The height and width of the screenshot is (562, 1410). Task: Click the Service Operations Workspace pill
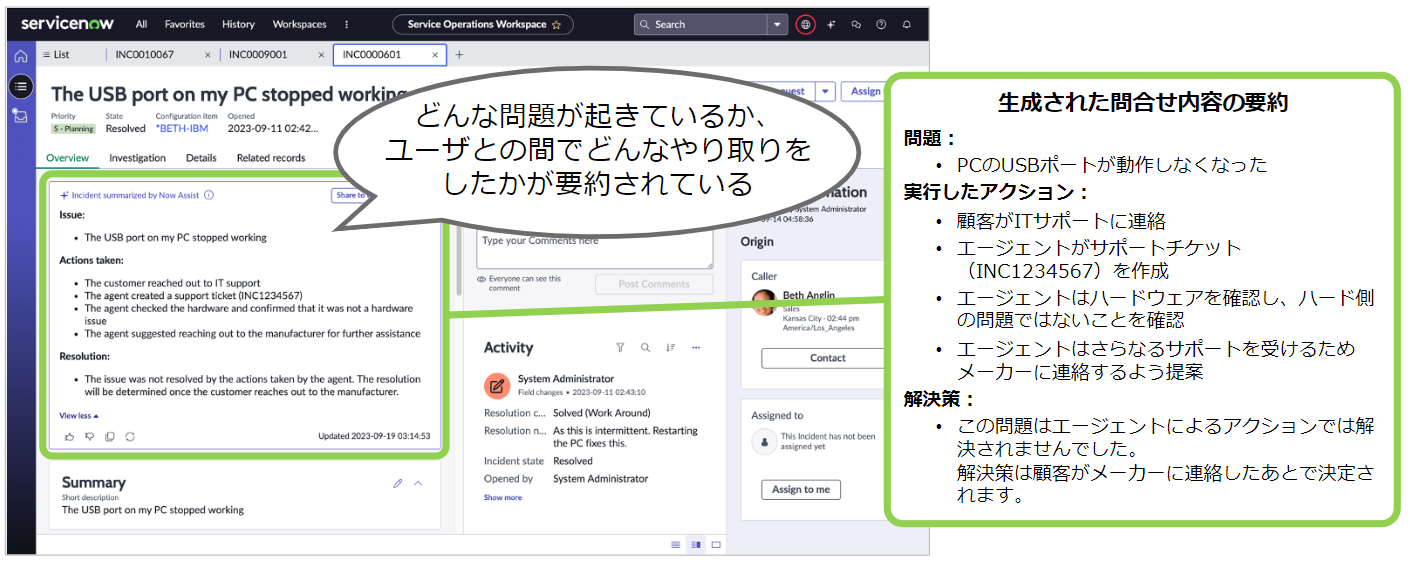pos(484,24)
